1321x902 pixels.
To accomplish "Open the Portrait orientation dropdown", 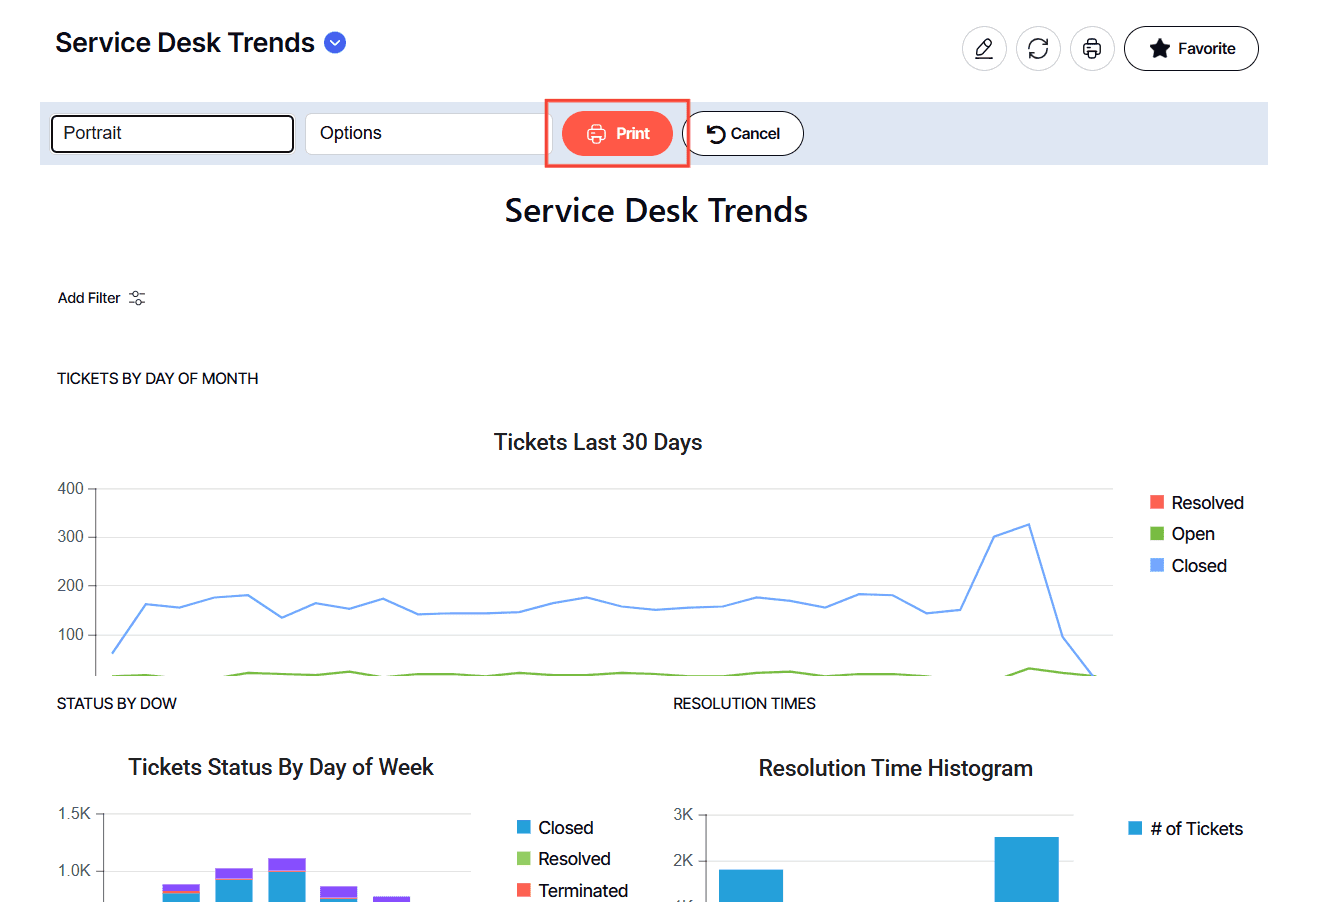I will coord(172,134).
